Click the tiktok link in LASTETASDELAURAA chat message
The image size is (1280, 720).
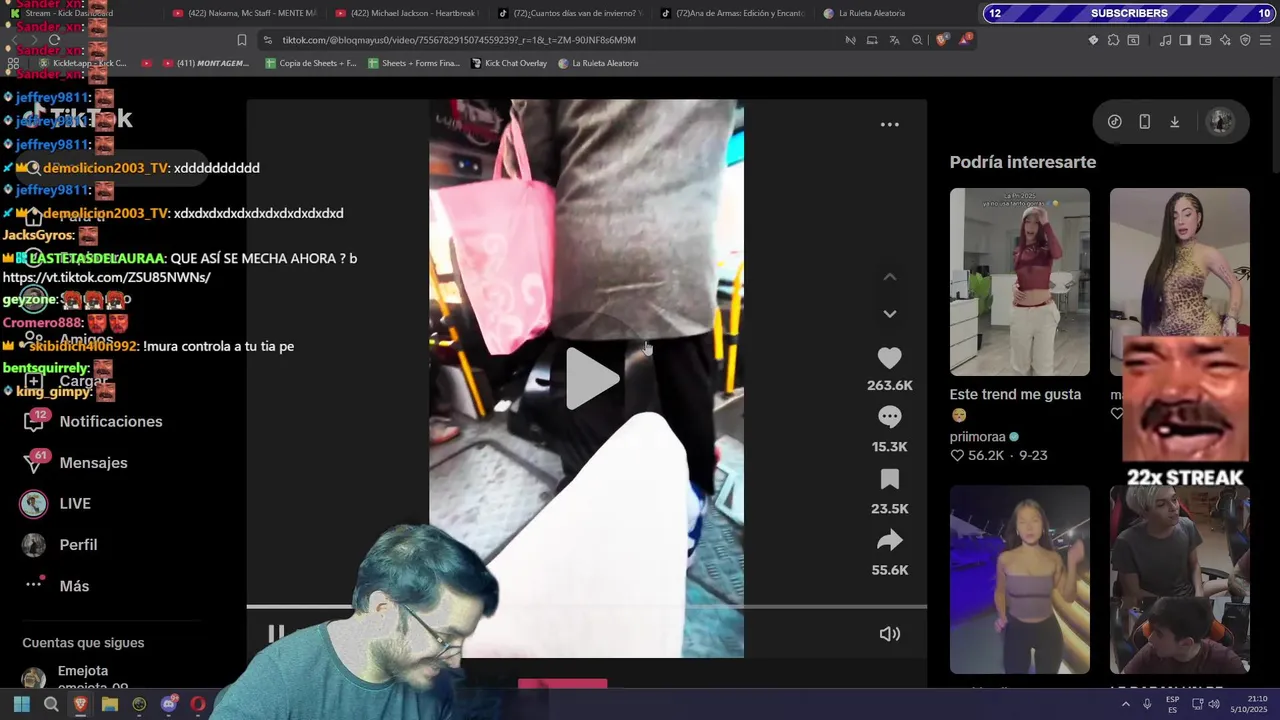pyautogui.click(x=107, y=277)
